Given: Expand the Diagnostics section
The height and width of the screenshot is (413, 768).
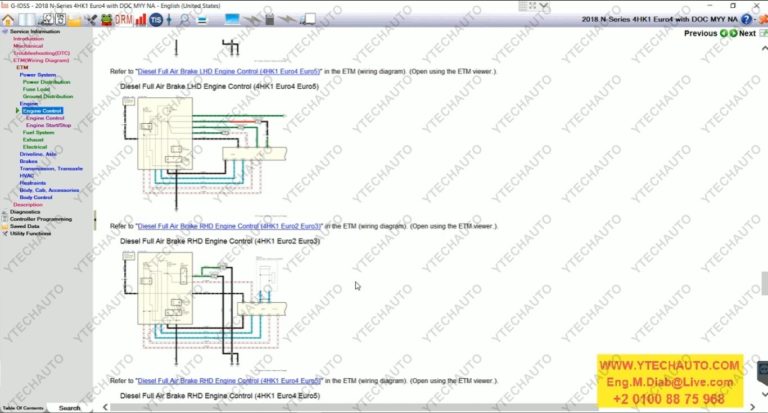Looking at the screenshot, I should coord(25,212).
